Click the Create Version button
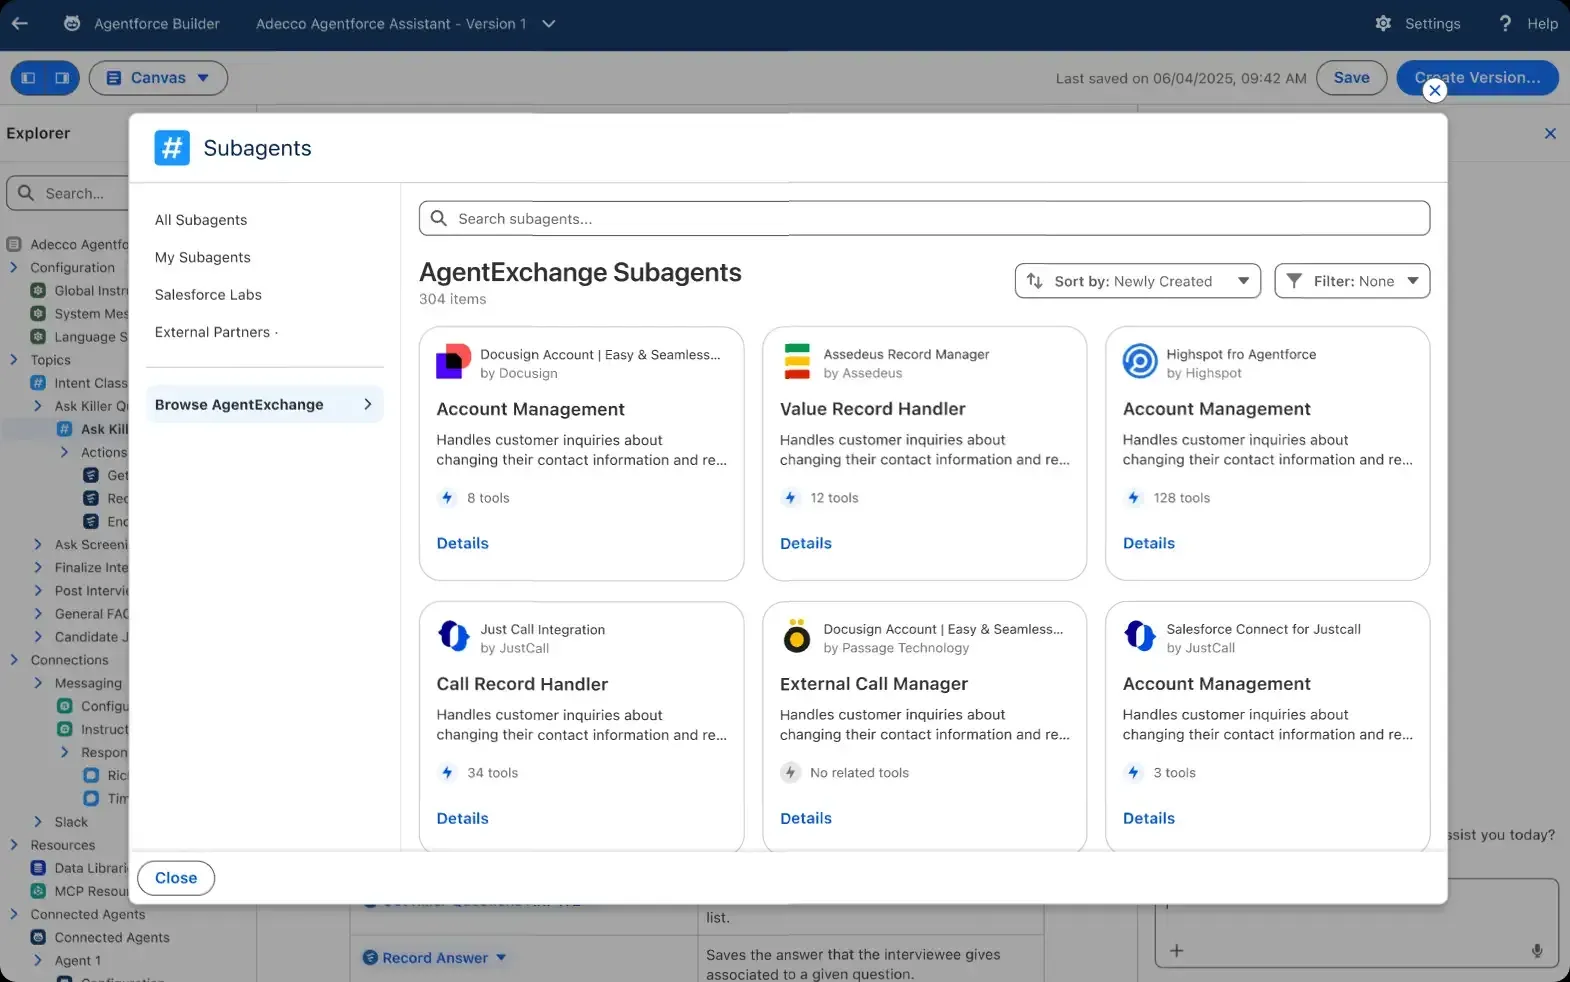Image resolution: width=1570 pixels, height=982 pixels. click(x=1477, y=78)
